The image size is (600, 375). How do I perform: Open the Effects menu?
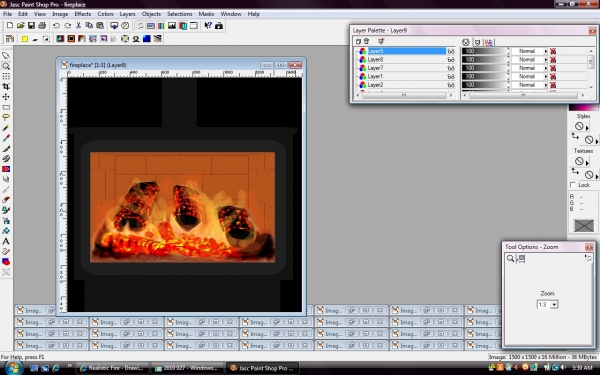pyautogui.click(x=83, y=14)
